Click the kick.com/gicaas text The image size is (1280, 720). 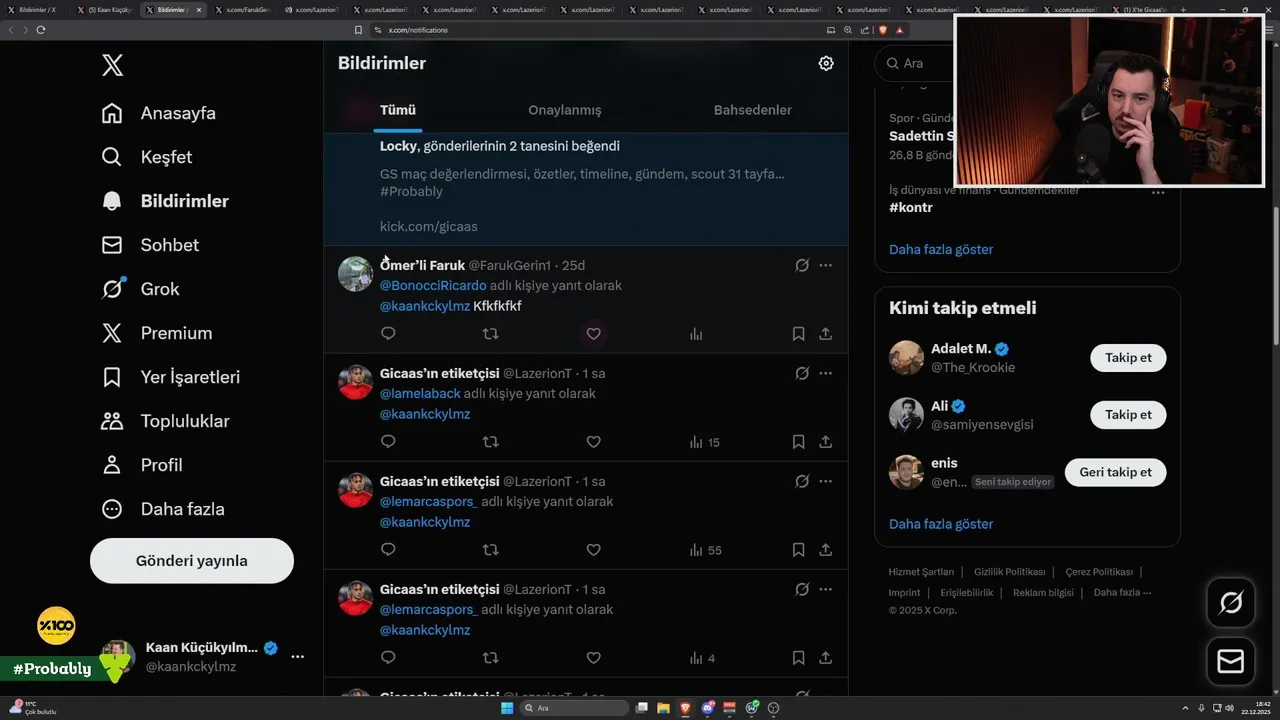[429, 227]
